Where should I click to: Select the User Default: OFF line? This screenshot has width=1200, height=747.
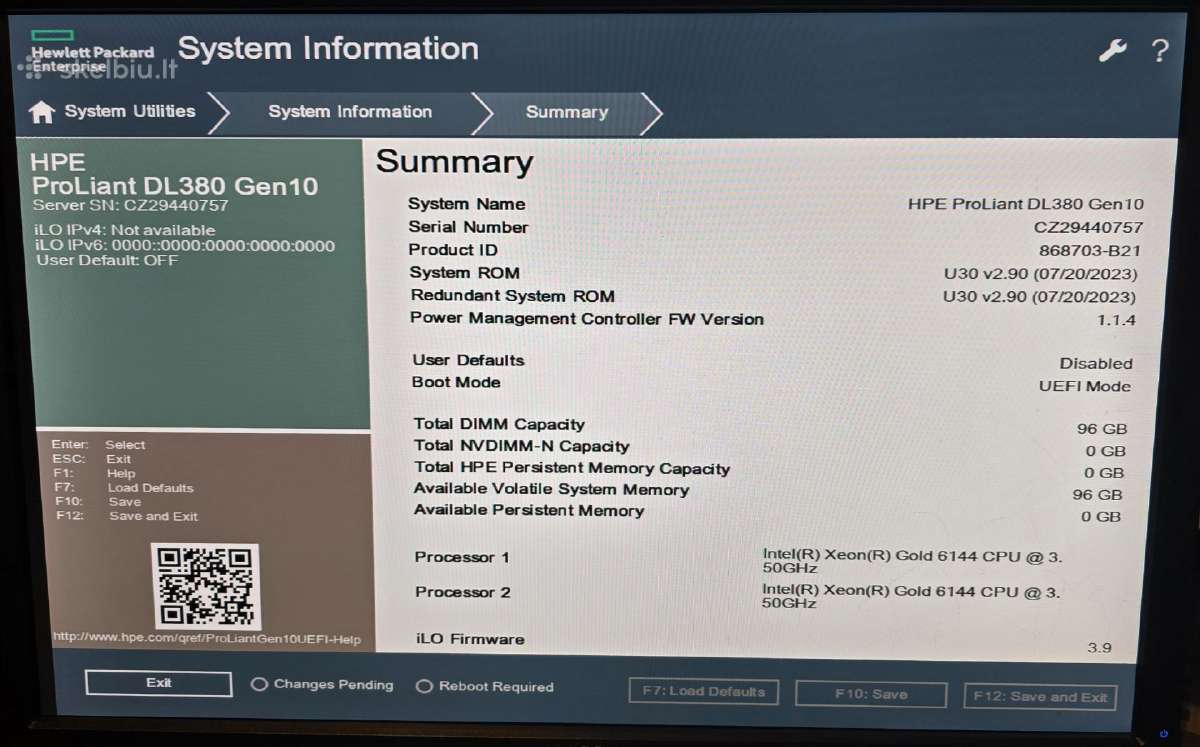107,260
